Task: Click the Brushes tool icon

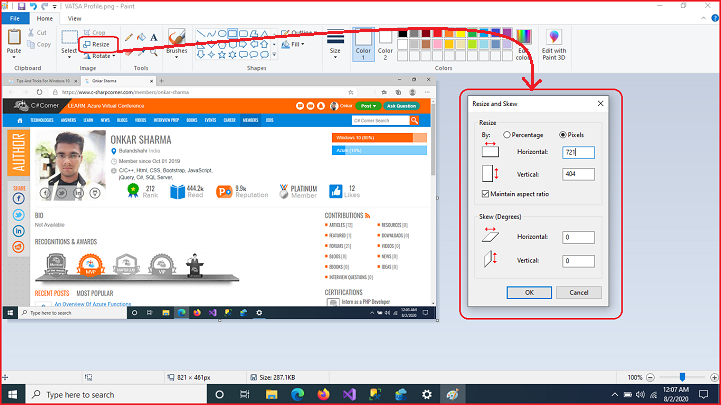Action: [177, 37]
